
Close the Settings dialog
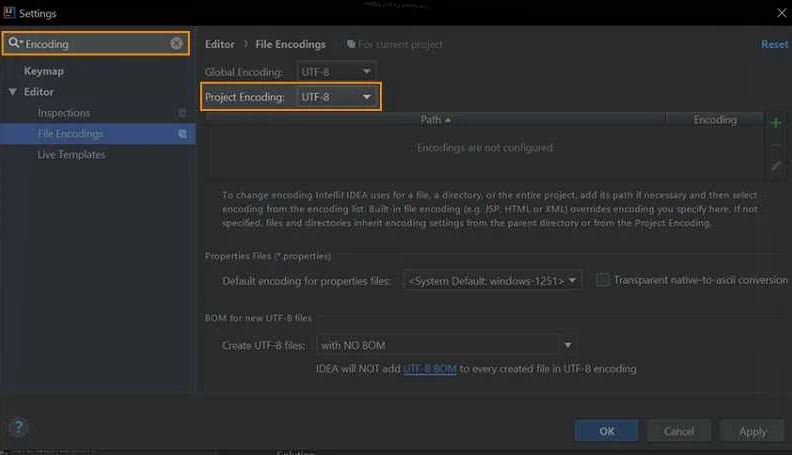tap(781, 13)
